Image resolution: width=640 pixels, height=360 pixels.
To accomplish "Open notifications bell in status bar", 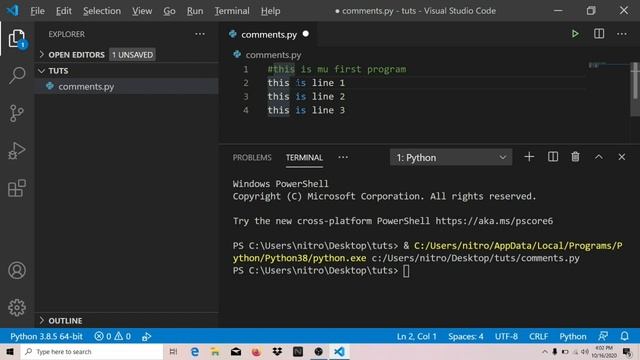I will pos(624,336).
